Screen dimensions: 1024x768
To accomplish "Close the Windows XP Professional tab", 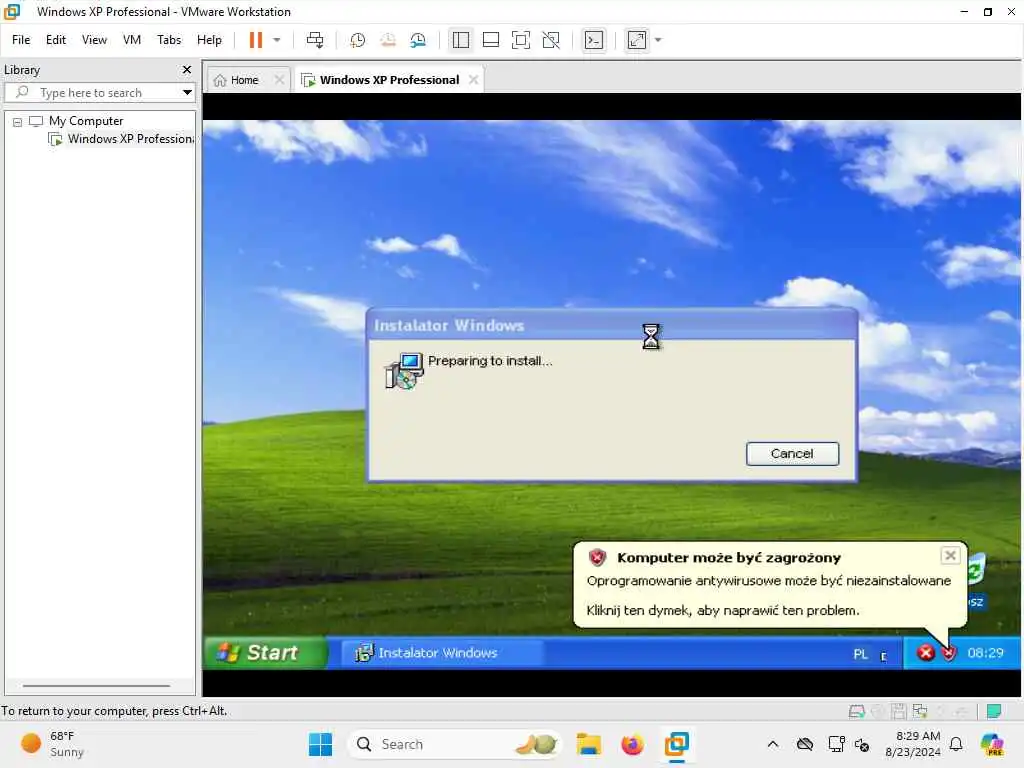I will click(473, 80).
